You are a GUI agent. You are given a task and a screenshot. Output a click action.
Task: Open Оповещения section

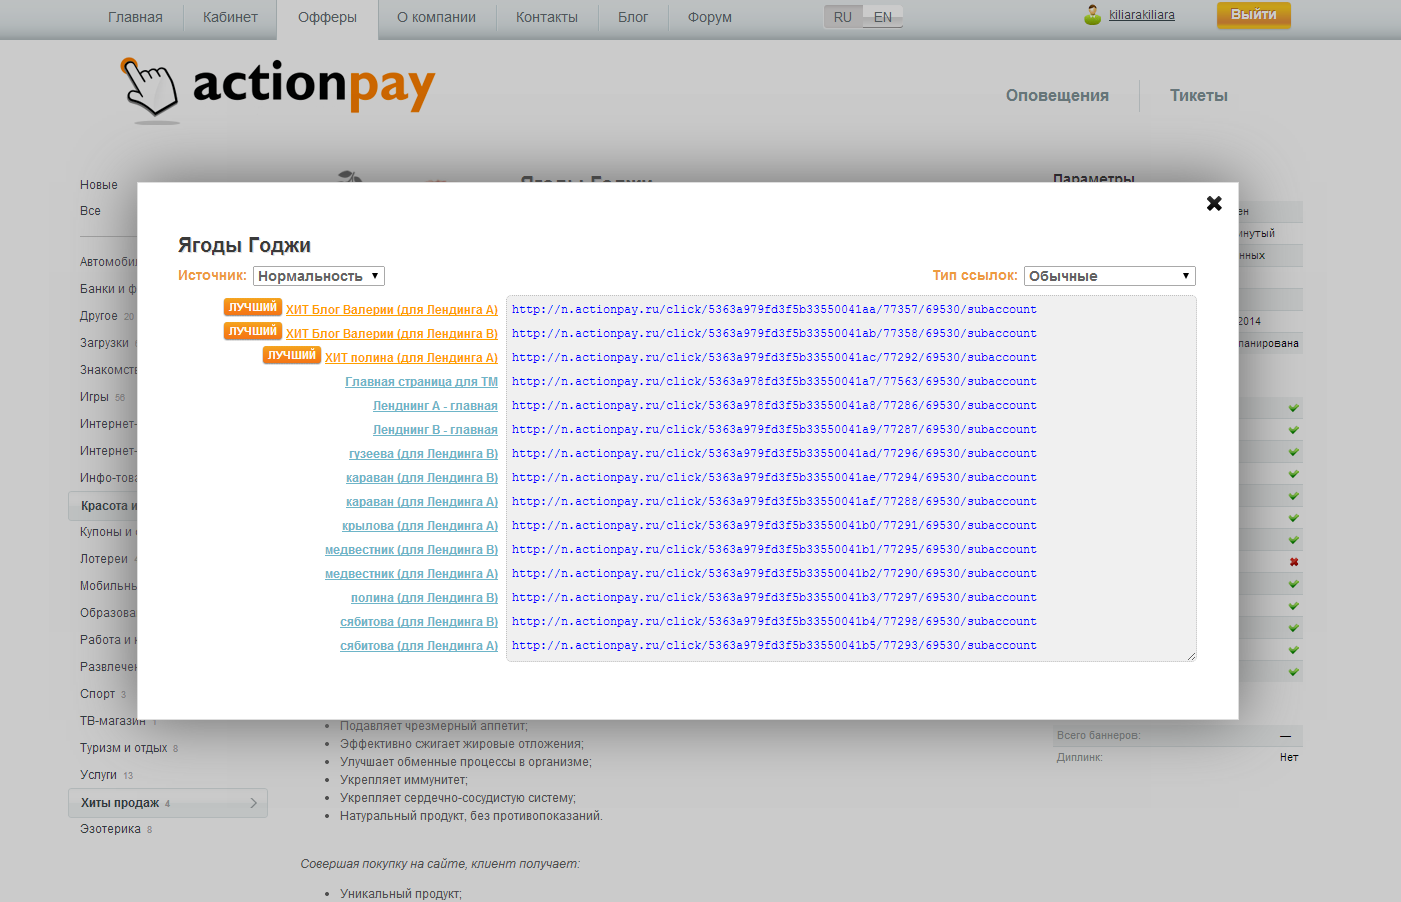1057,96
